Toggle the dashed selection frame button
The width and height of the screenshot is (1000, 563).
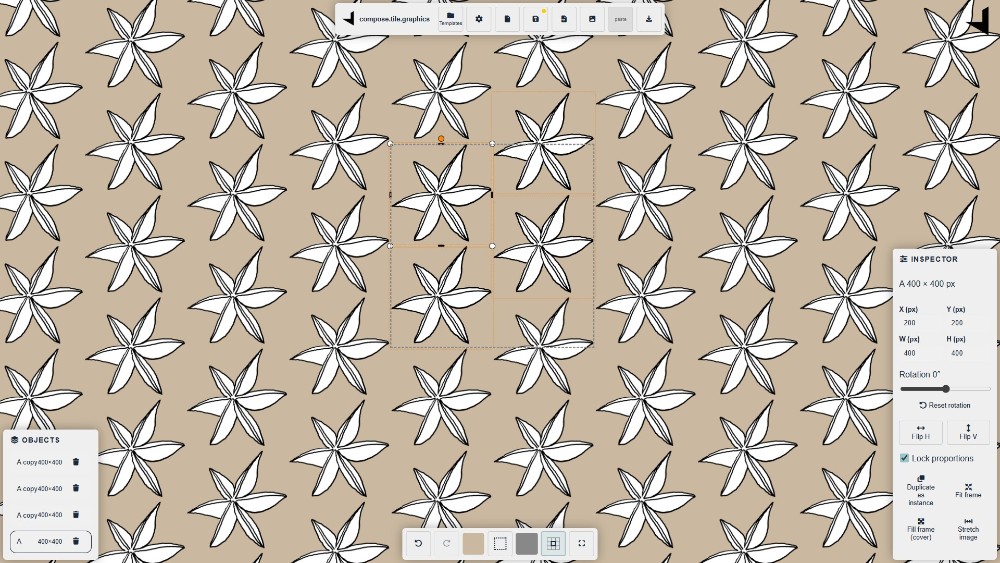(x=500, y=543)
